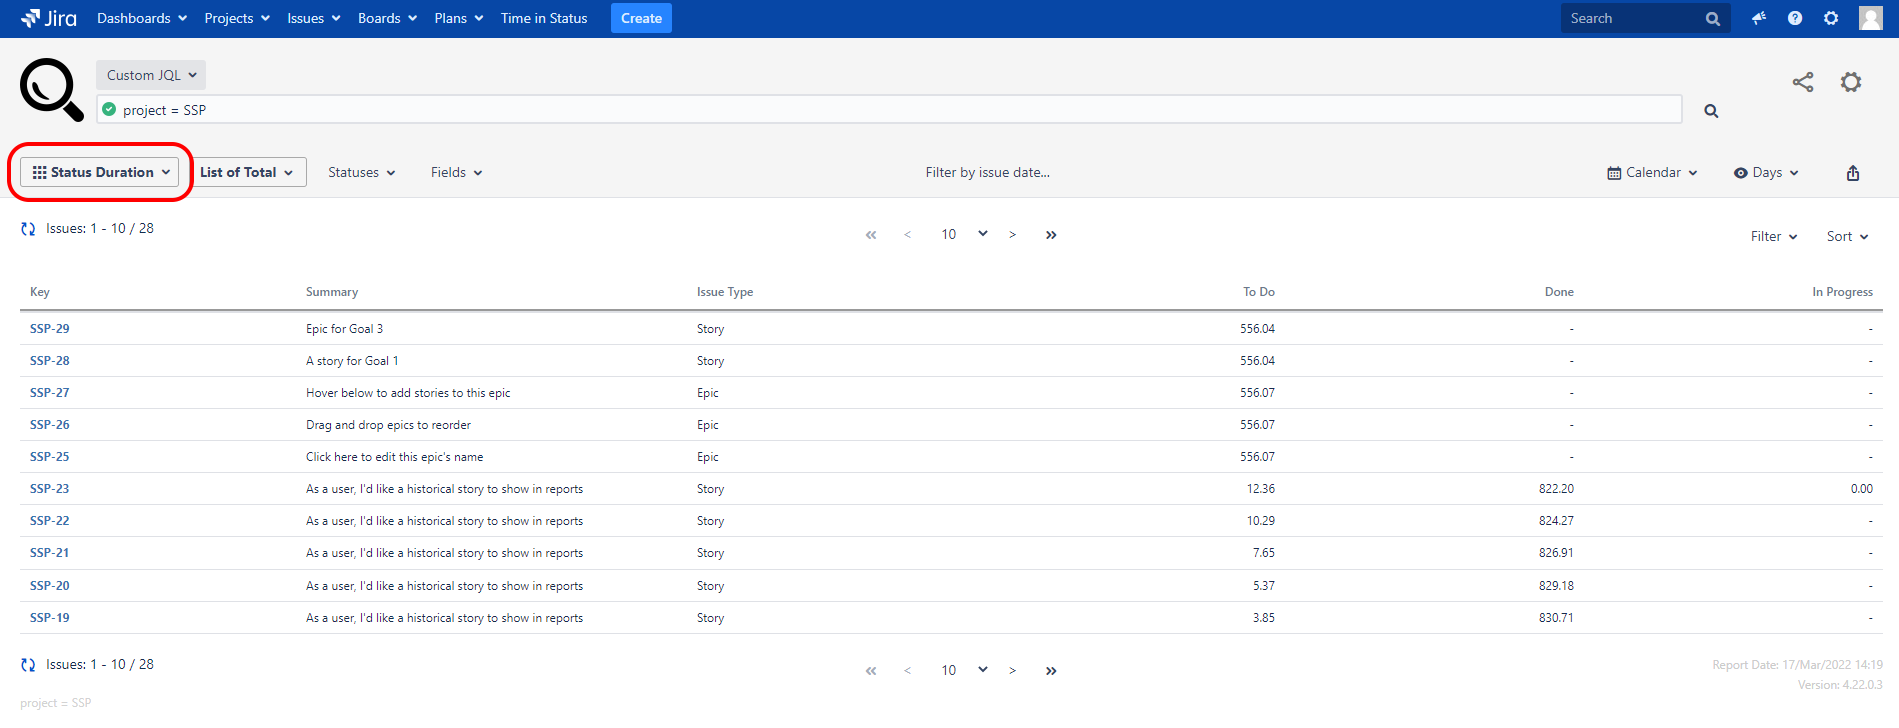This screenshot has height=728, width=1899.
Task: Open the List of Total dropdown
Action: (246, 172)
